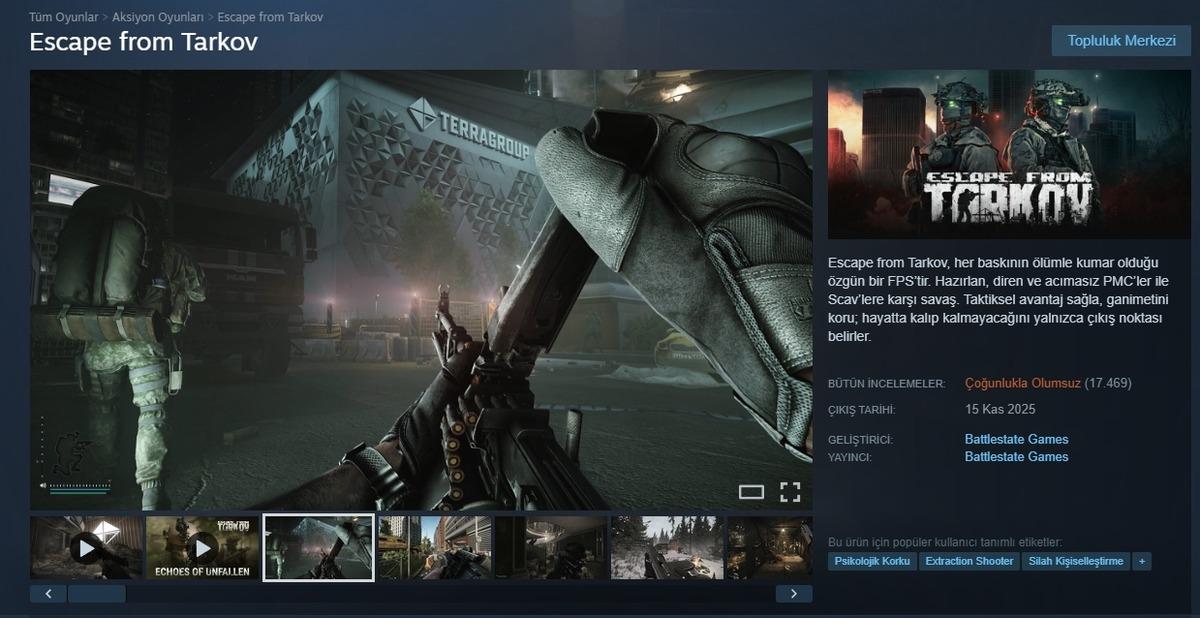Image resolution: width=1200 pixels, height=618 pixels.
Task: Open the publisher Battlestate Games link
Action: pyautogui.click(x=1016, y=457)
